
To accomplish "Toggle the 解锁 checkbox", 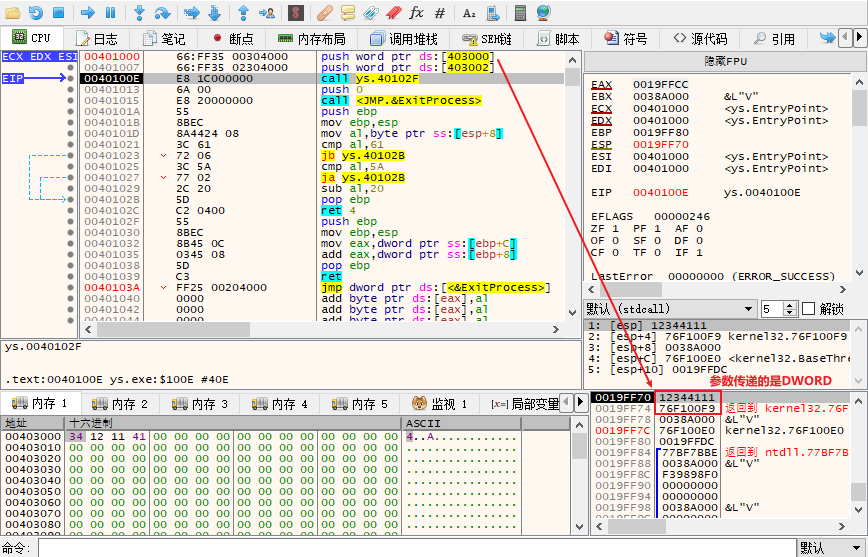I will click(x=808, y=308).
